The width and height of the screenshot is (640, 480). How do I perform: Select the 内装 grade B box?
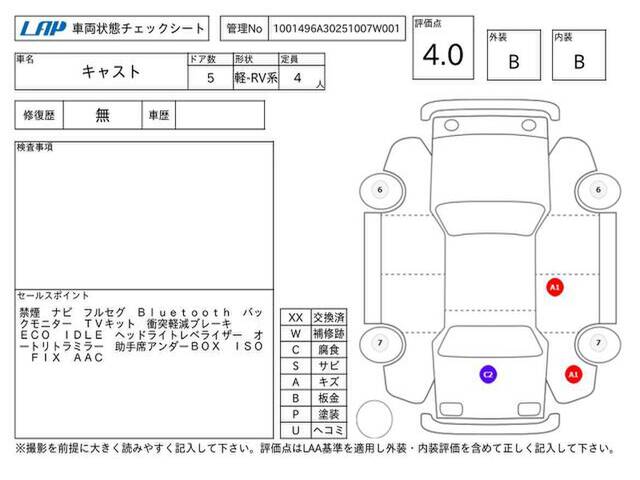[579, 60]
